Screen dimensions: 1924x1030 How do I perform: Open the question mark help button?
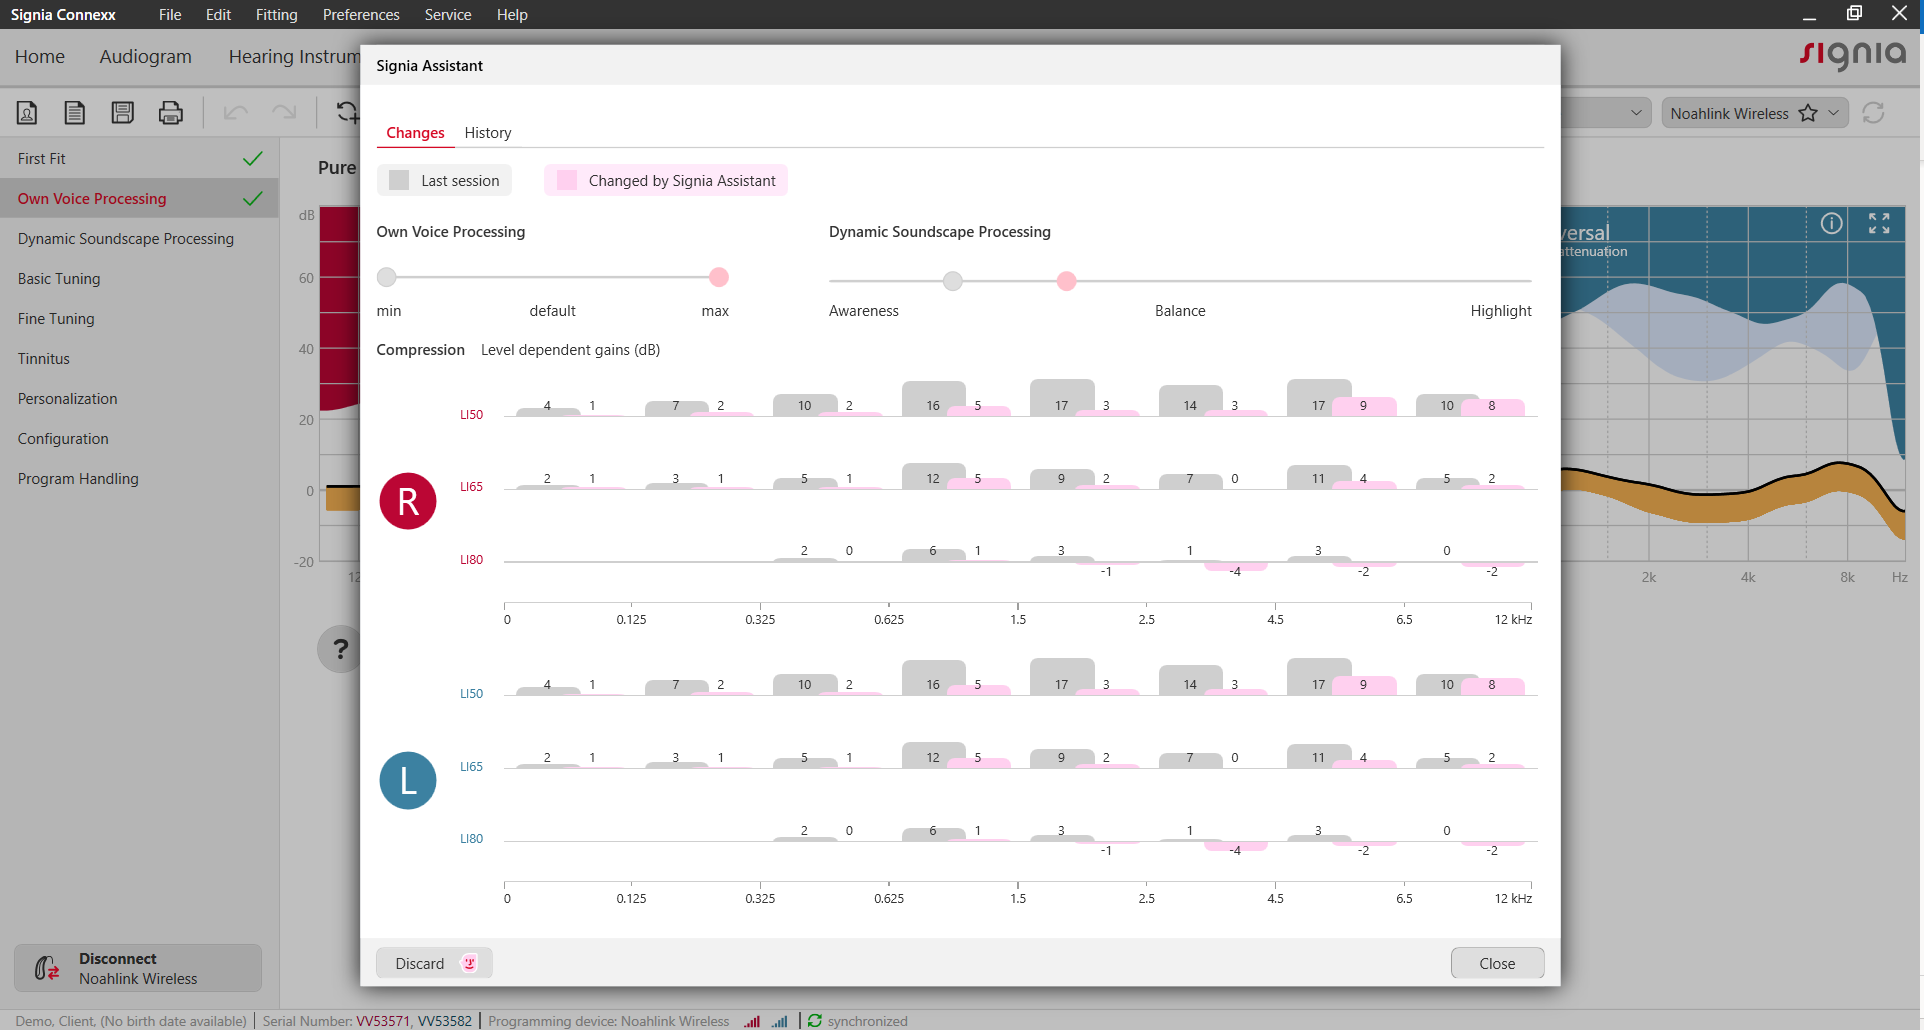(x=340, y=649)
